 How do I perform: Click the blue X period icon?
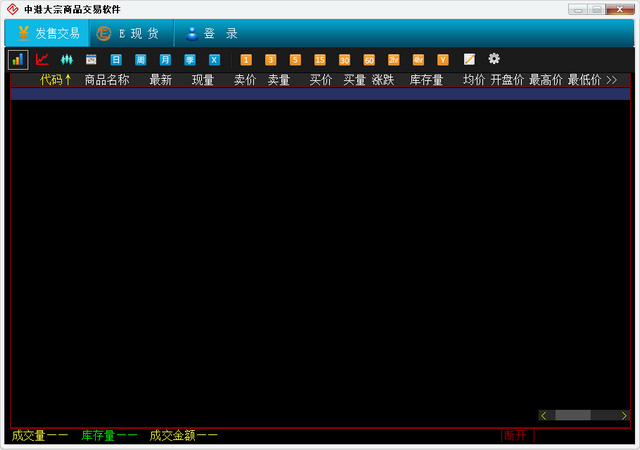coord(214,60)
